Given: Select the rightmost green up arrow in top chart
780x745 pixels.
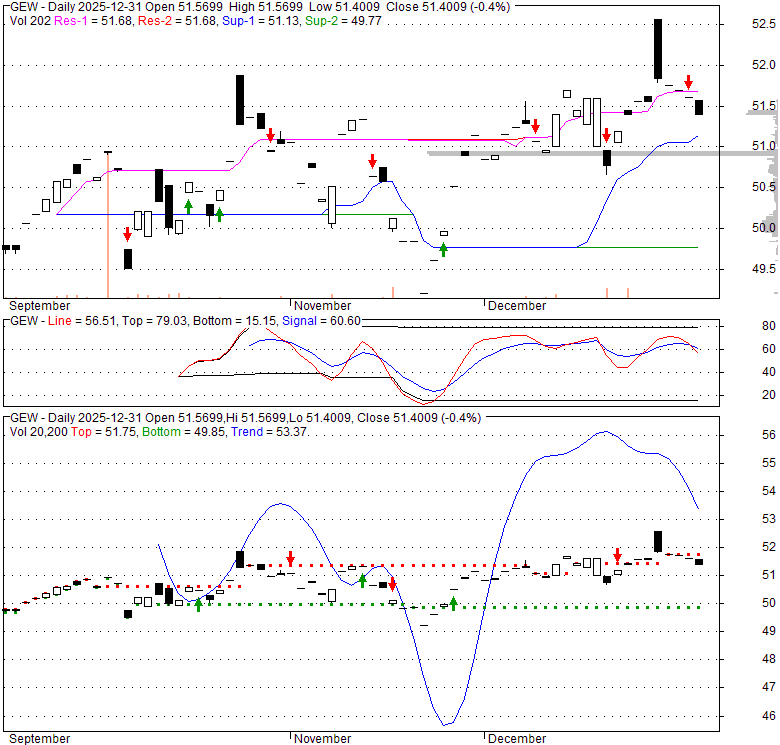Looking at the screenshot, I should (x=443, y=248).
